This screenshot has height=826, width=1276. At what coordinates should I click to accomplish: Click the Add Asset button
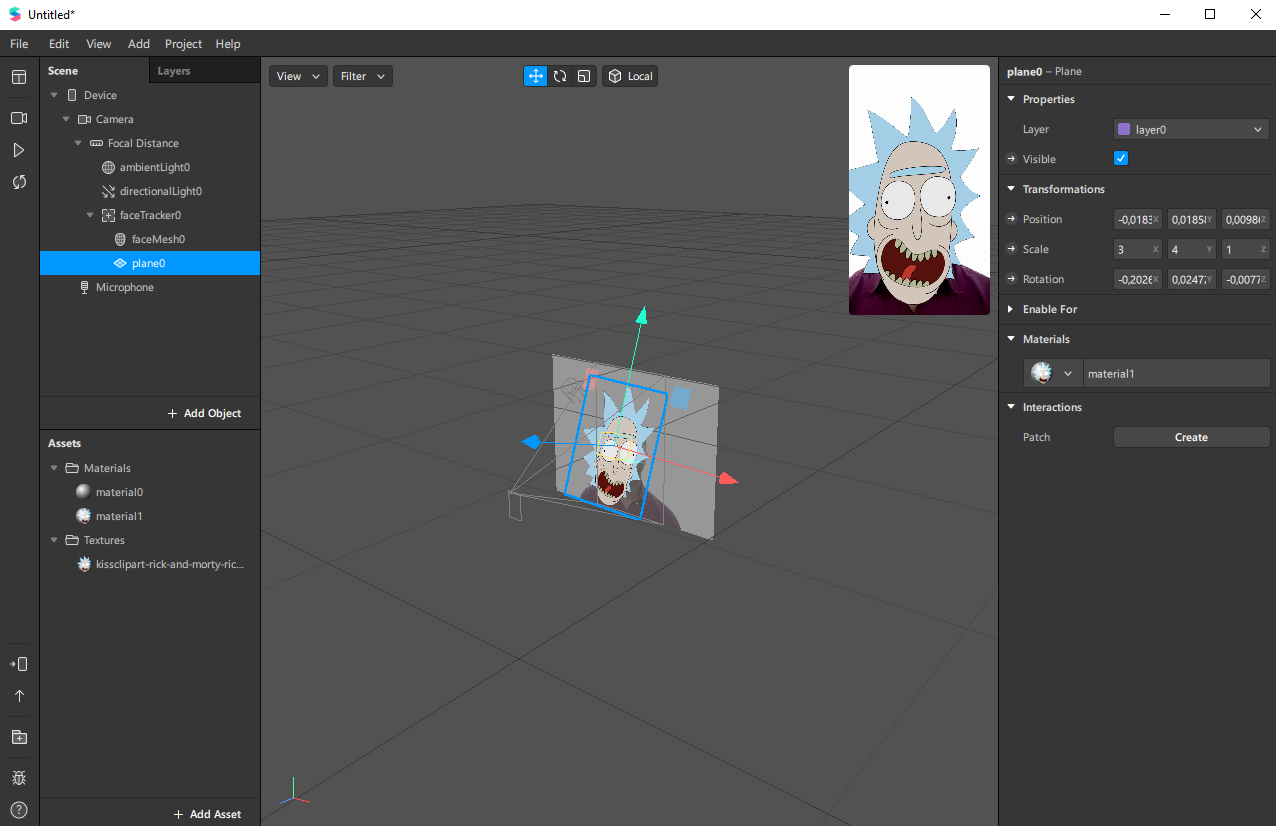coord(207,814)
